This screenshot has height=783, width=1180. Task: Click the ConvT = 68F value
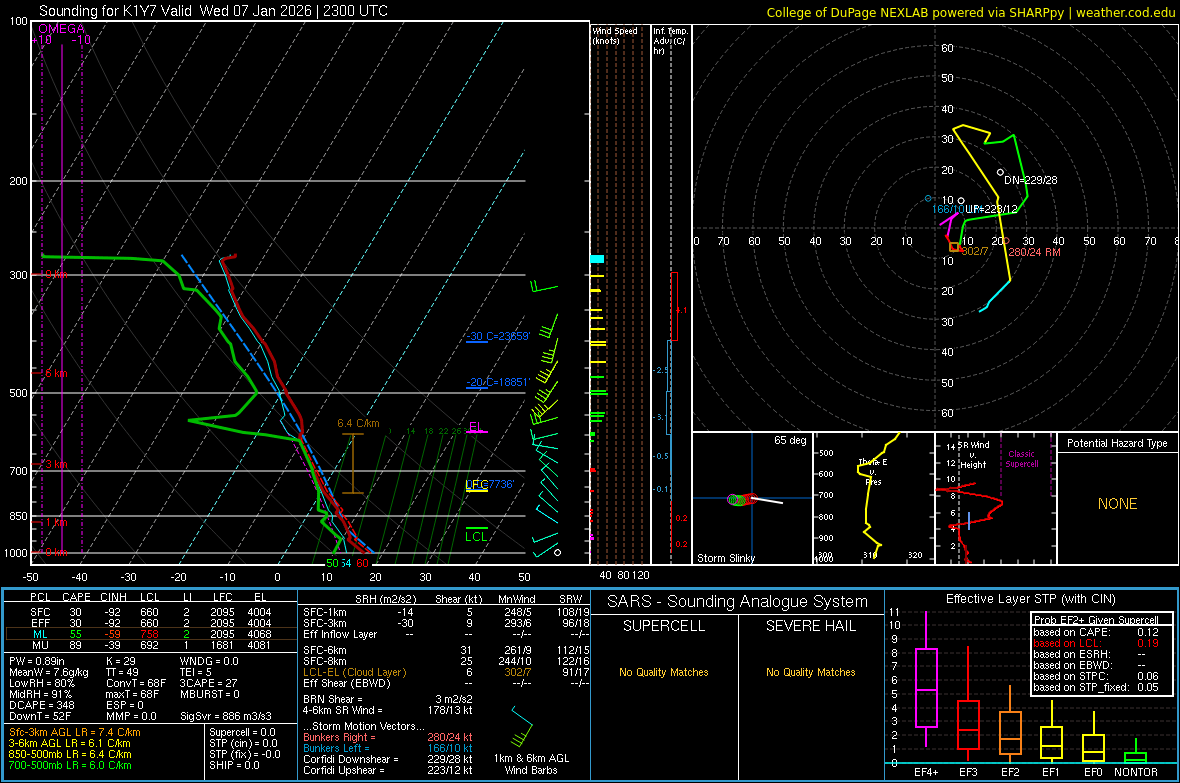[136, 683]
